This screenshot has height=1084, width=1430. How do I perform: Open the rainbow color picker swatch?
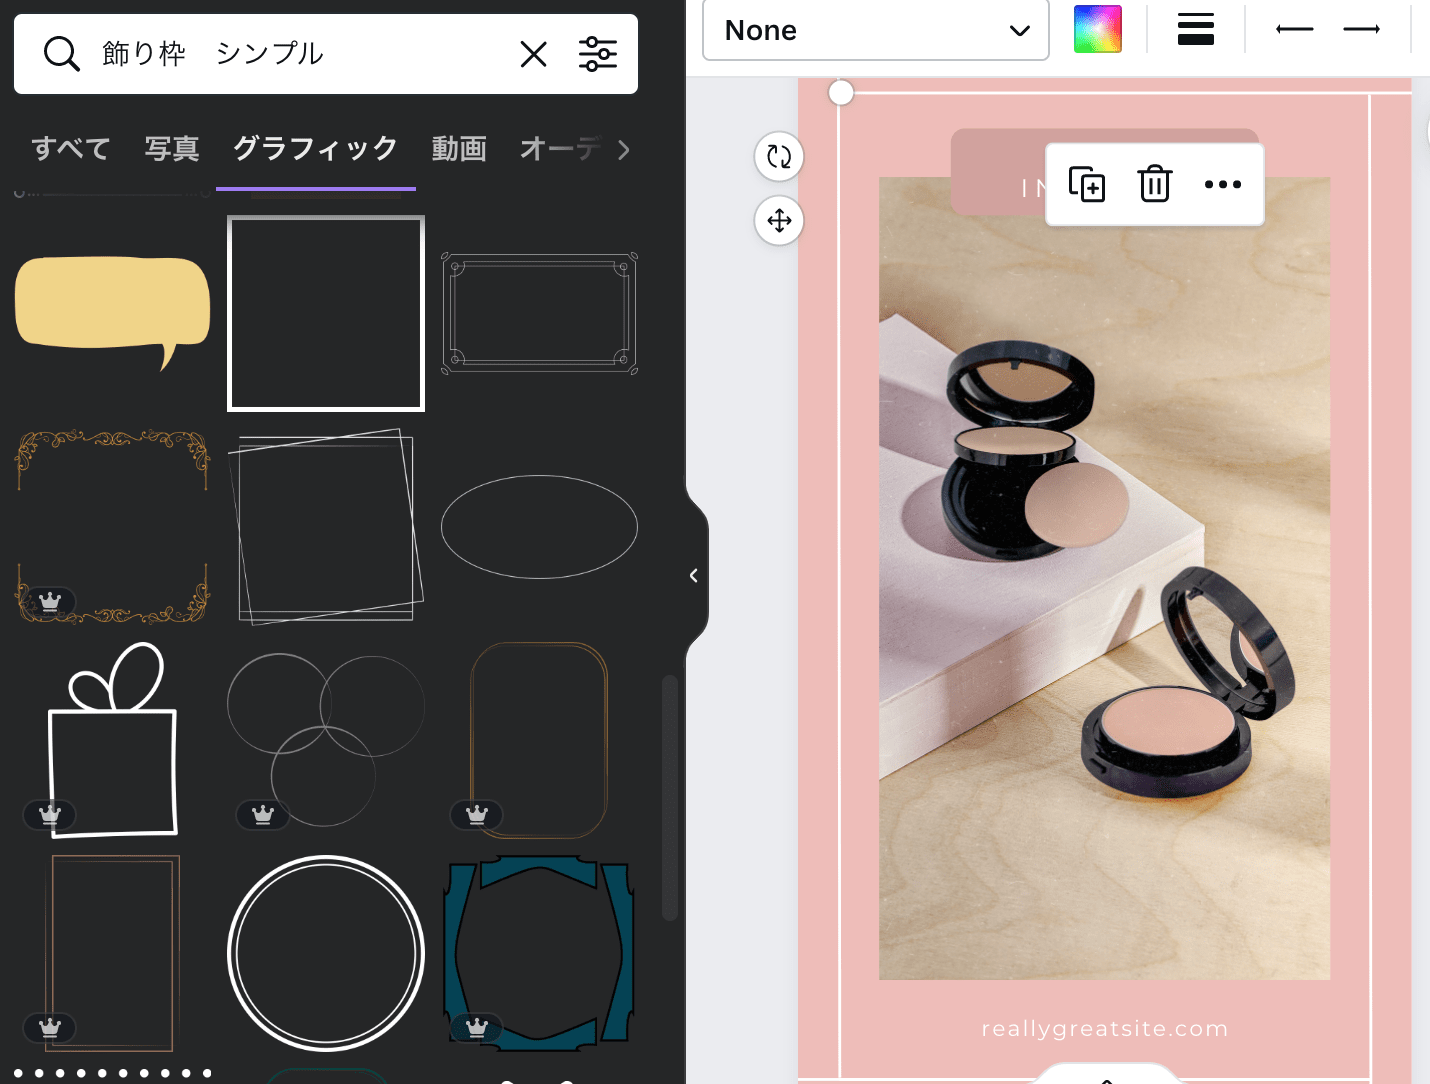(1097, 30)
